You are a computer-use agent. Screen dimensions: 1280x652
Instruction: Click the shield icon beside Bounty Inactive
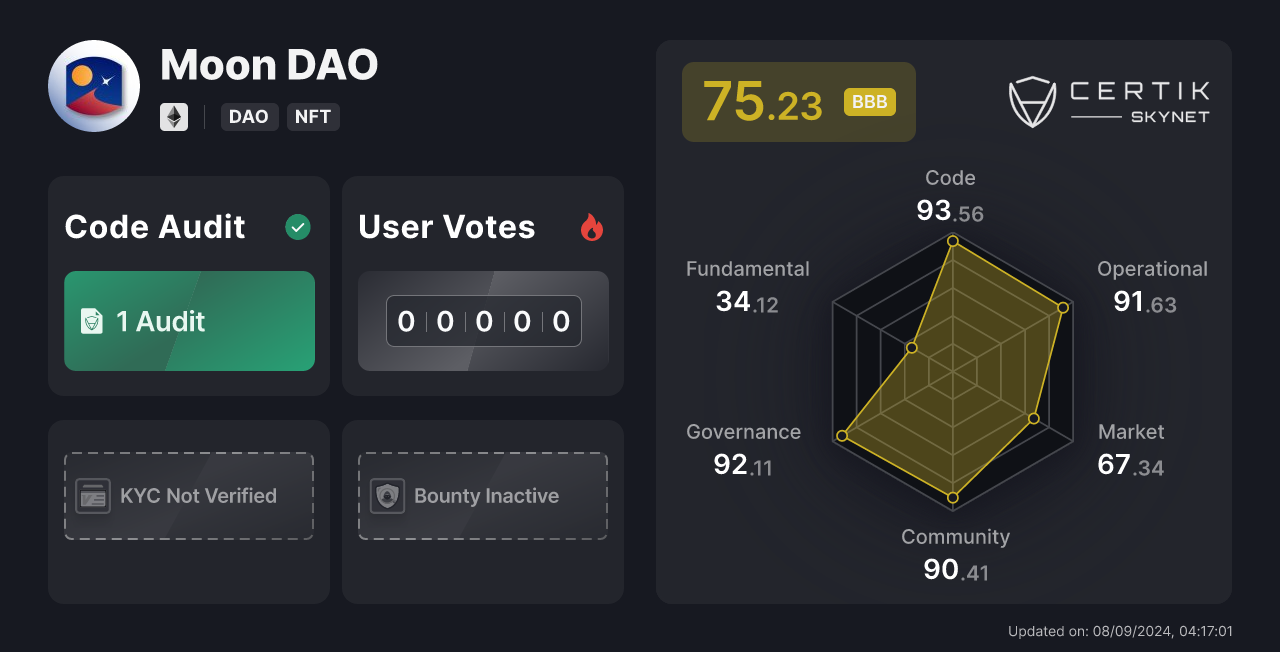(x=387, y=495)
